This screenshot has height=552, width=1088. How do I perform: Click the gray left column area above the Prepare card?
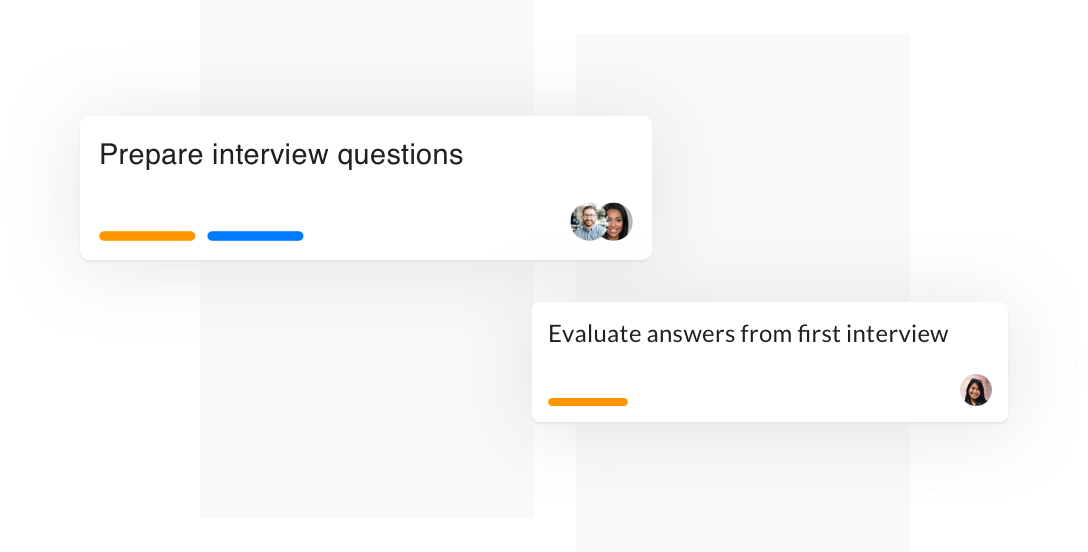367,59
